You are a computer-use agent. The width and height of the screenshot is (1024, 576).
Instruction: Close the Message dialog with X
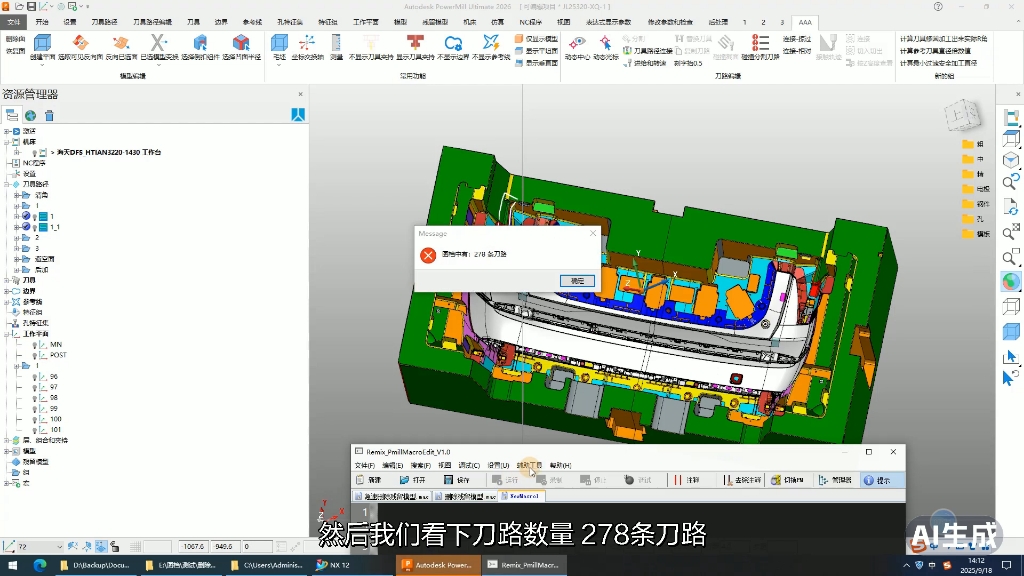point(593,233)
